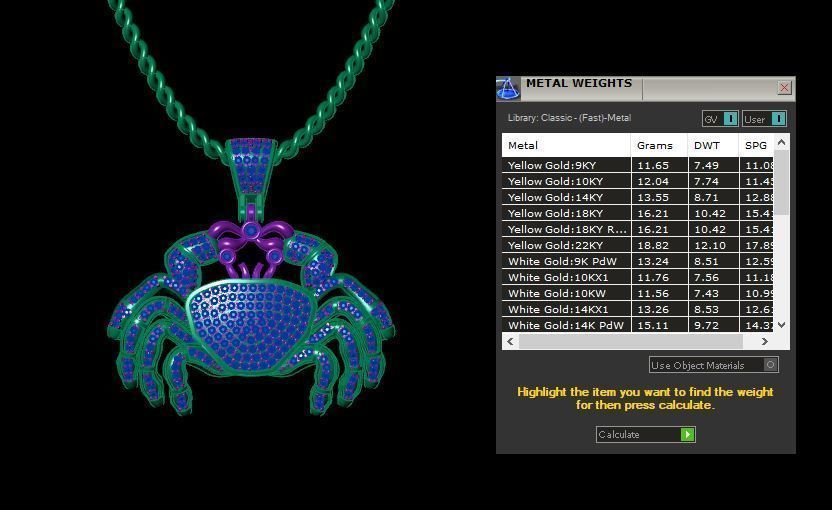Click the Metal Weights cone icon
Image resolution: width=832 pixels, height=510 pixels.
tap(508, 89)
